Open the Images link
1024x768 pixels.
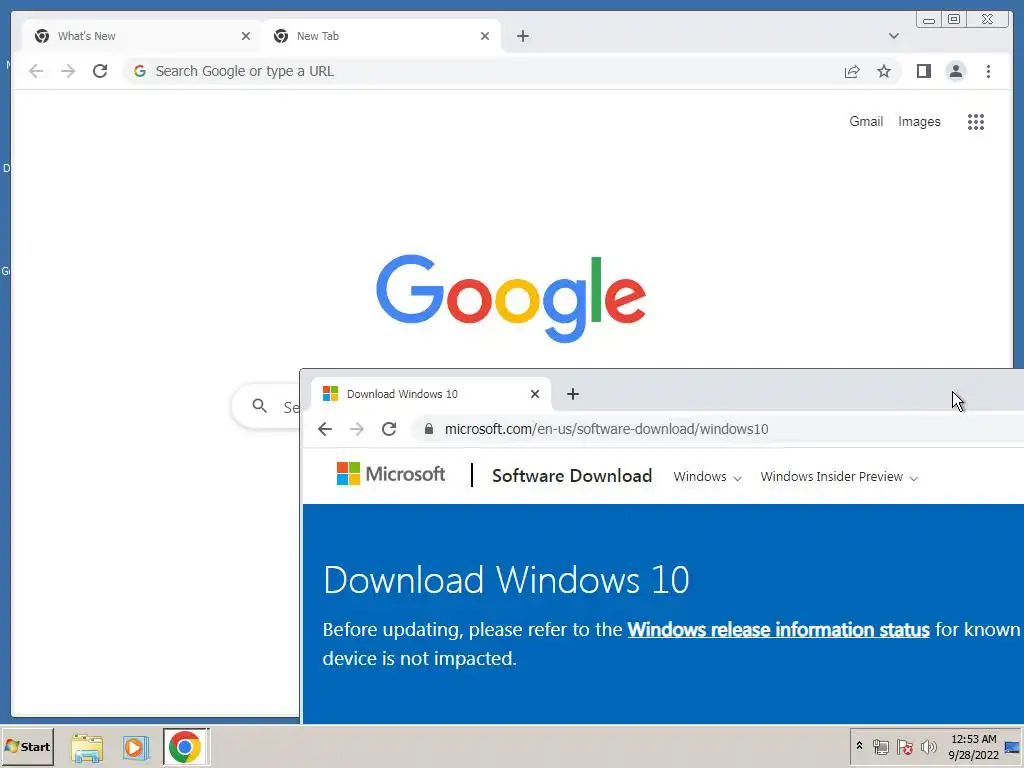pyautogui.click(x=919, y=121)
